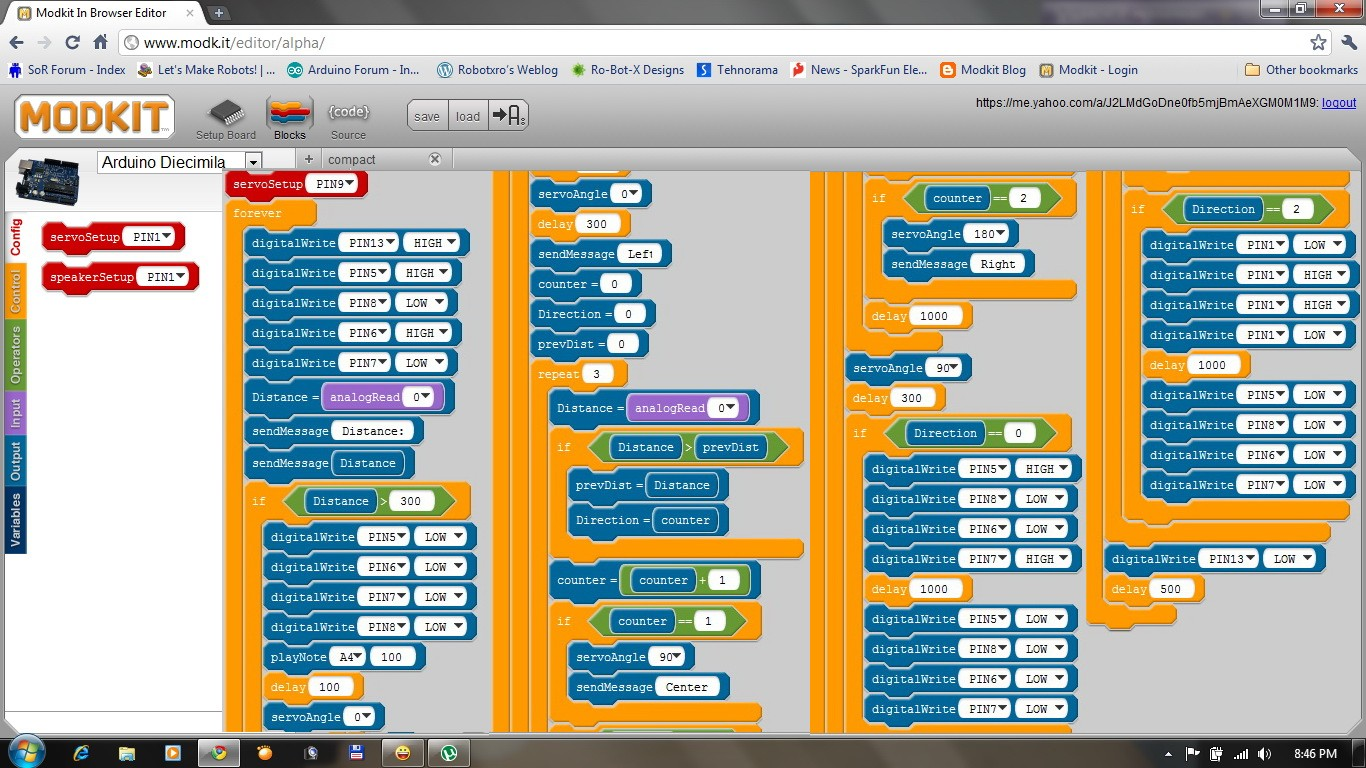Switch to Source code view

(348, 117)
